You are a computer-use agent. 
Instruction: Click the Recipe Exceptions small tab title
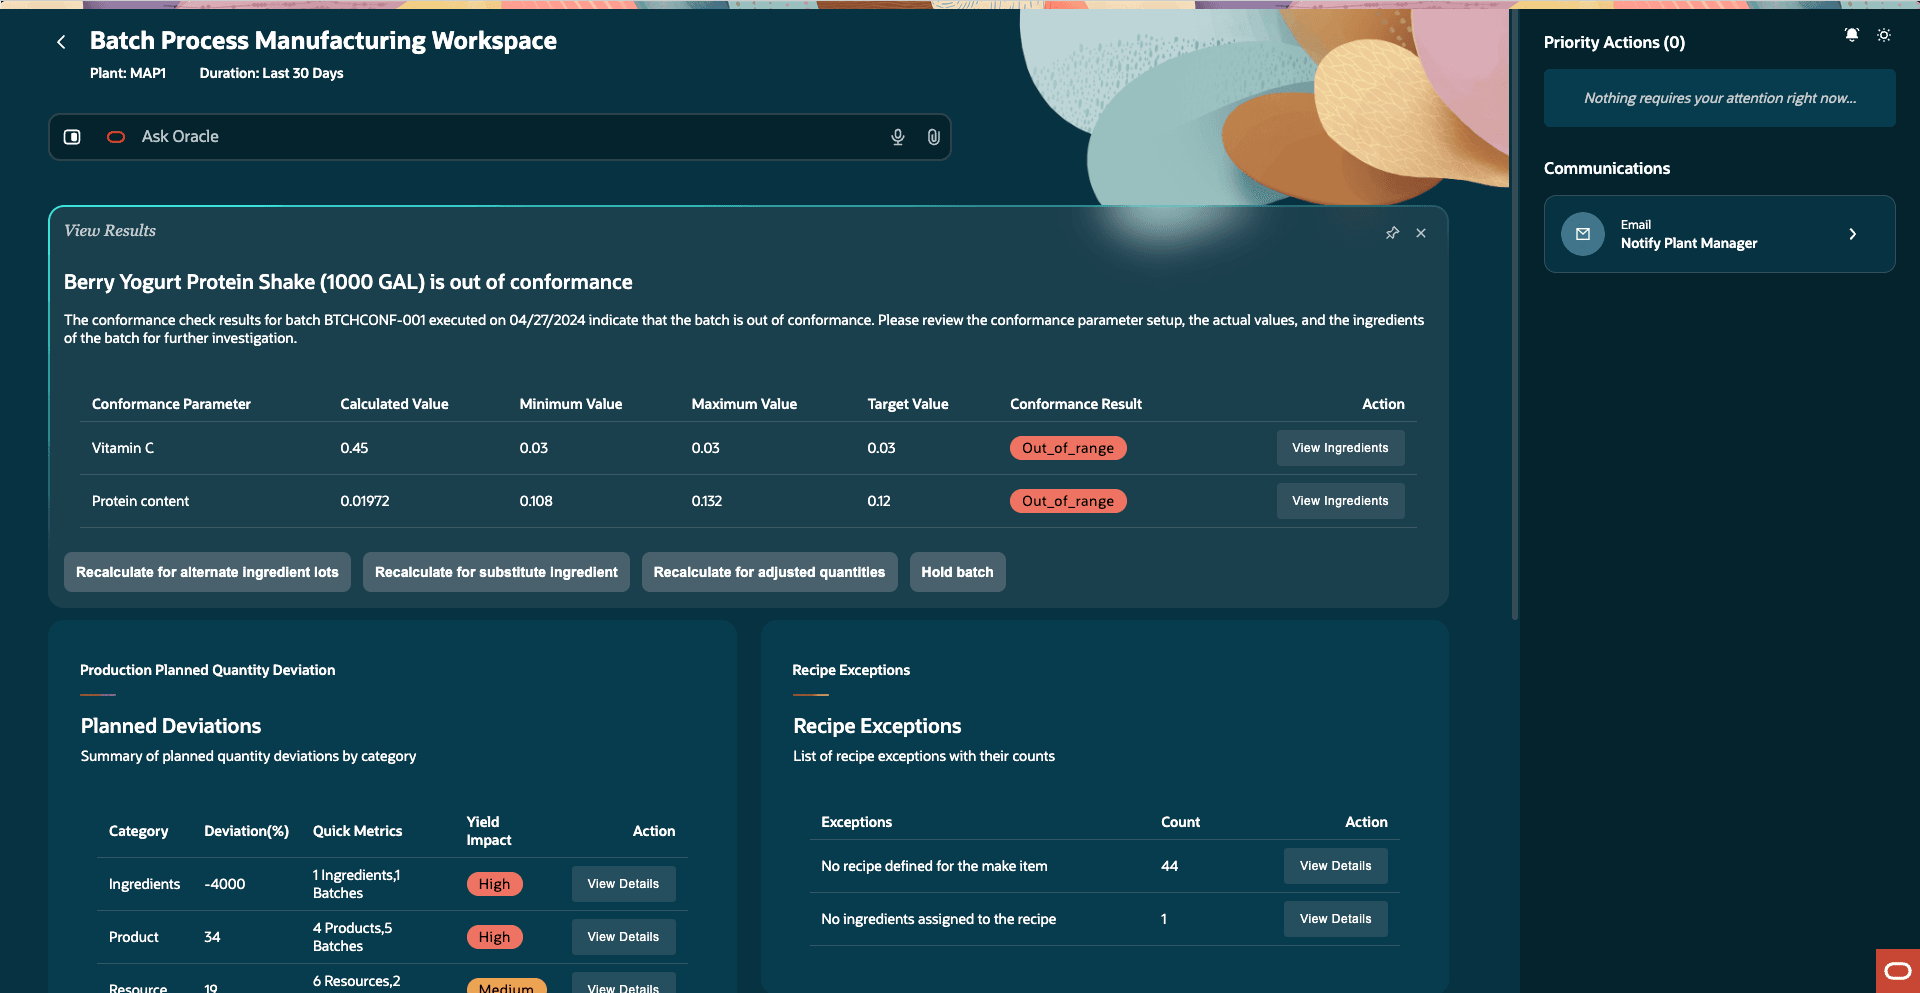click(851, 670)
